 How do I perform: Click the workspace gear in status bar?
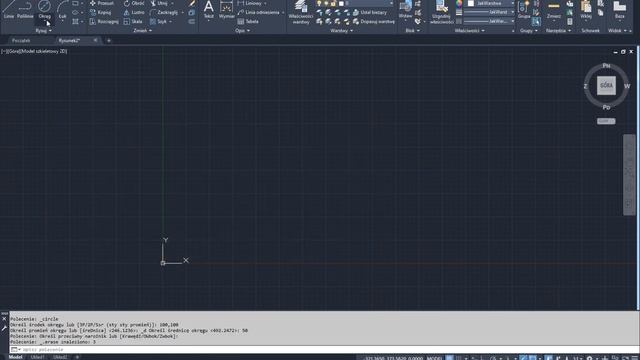pyautogui.click(x=589, y=358)
